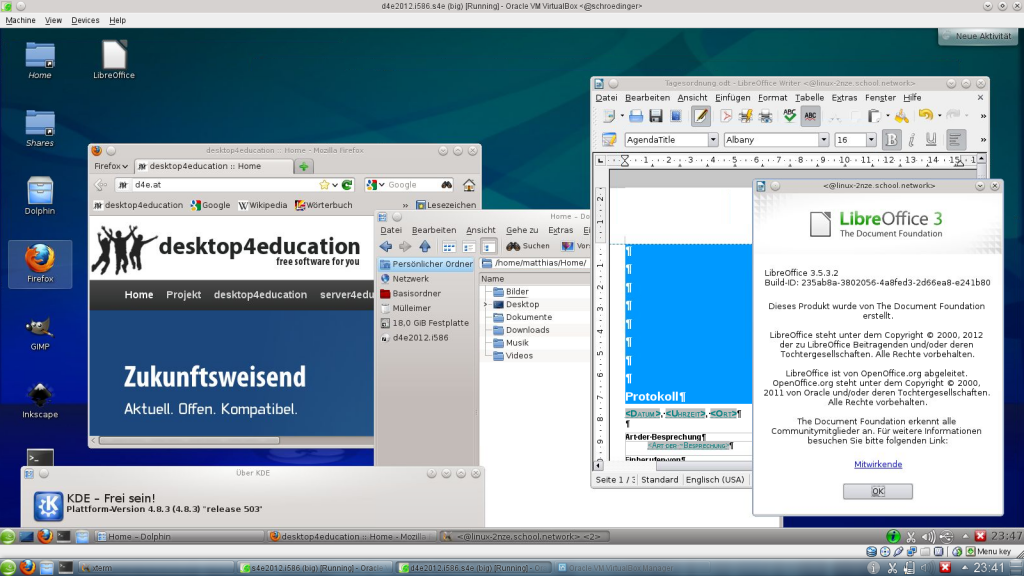This screenshot has height=576, width=1024.
Task: Open the Albany font name dropdown
Action: 824,140
